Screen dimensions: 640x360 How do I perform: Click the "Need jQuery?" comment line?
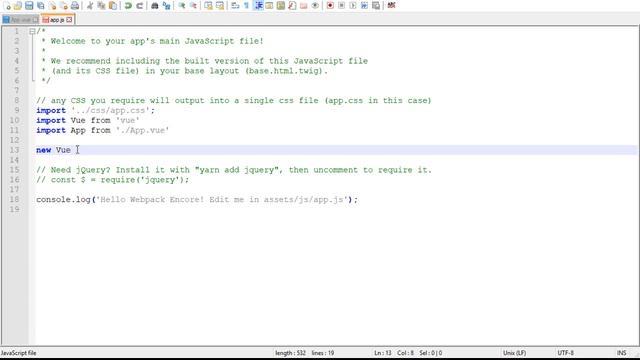(x=234, y=170)
